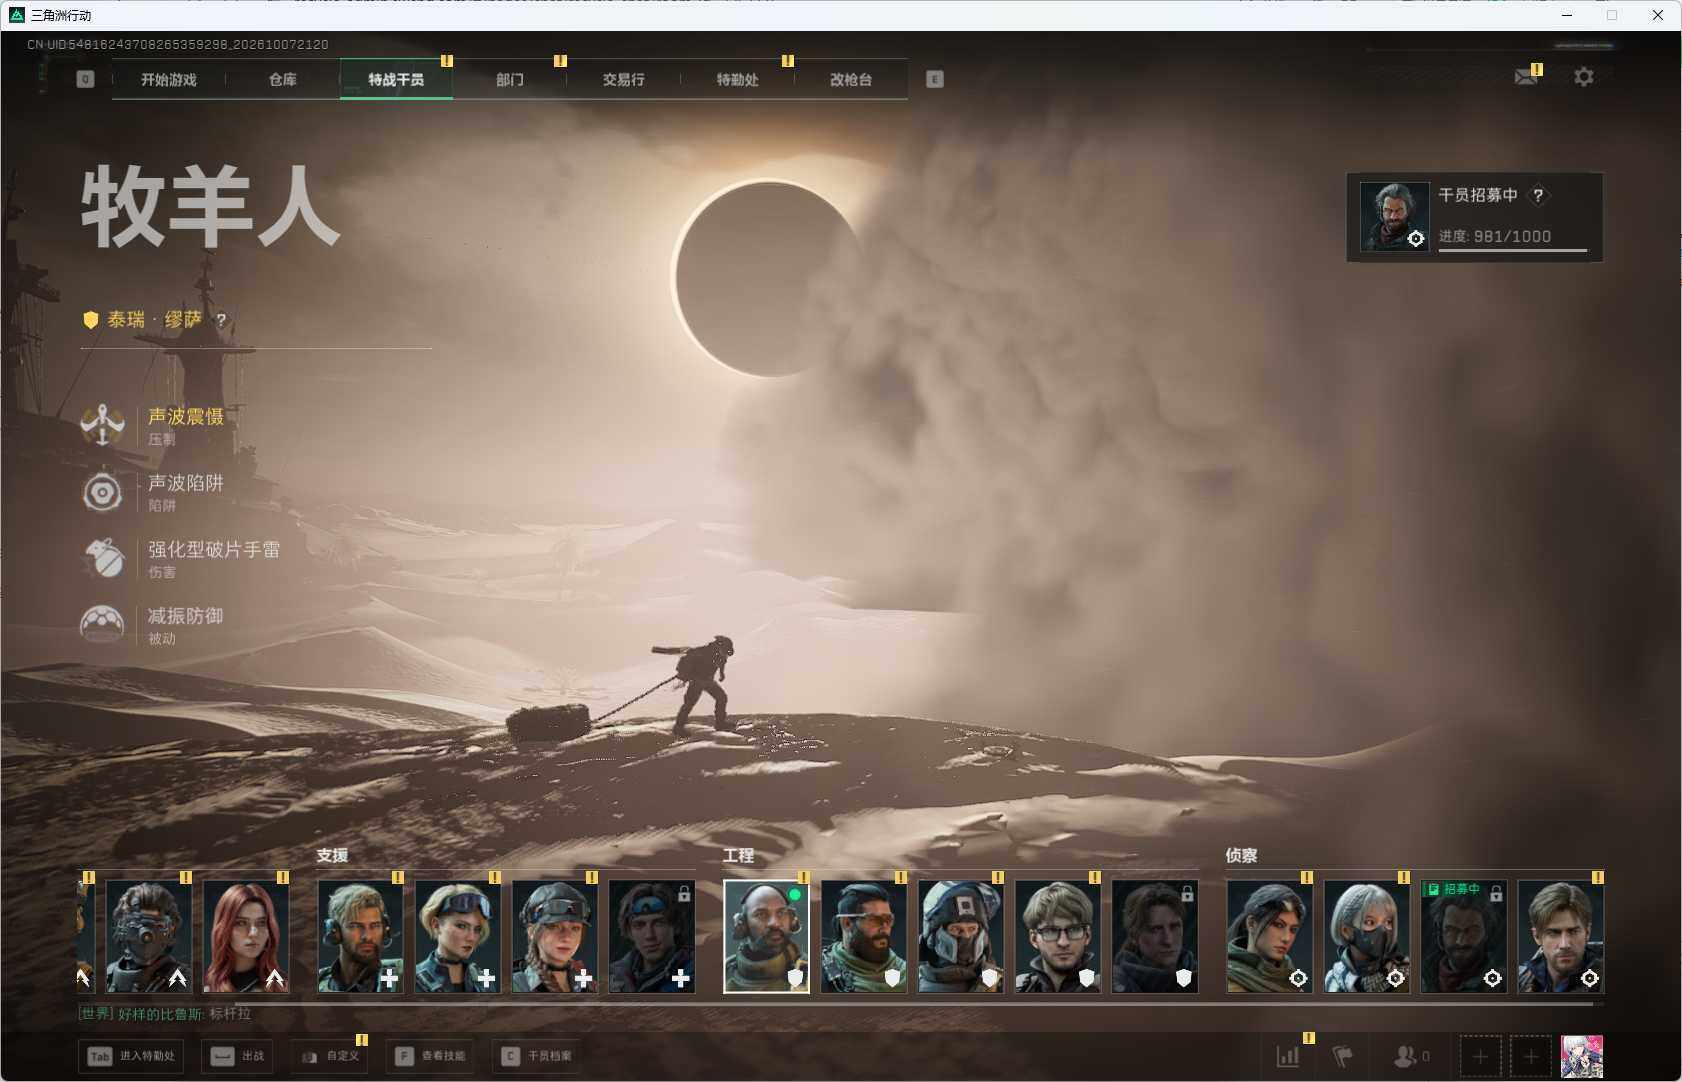
Task: Select the 声波震慑 skill icon
Action: (102, 425)
